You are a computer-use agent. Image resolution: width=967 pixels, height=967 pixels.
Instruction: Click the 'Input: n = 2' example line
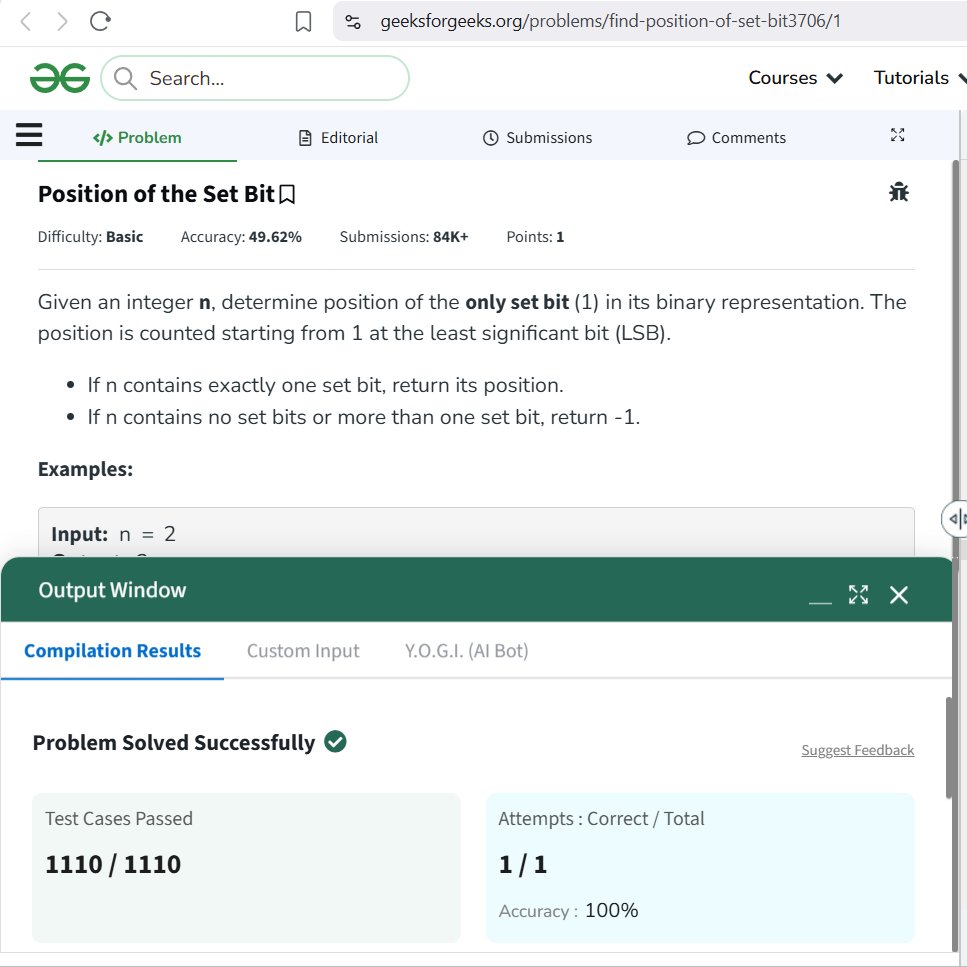pyautogui.click(x=113, y=533)
